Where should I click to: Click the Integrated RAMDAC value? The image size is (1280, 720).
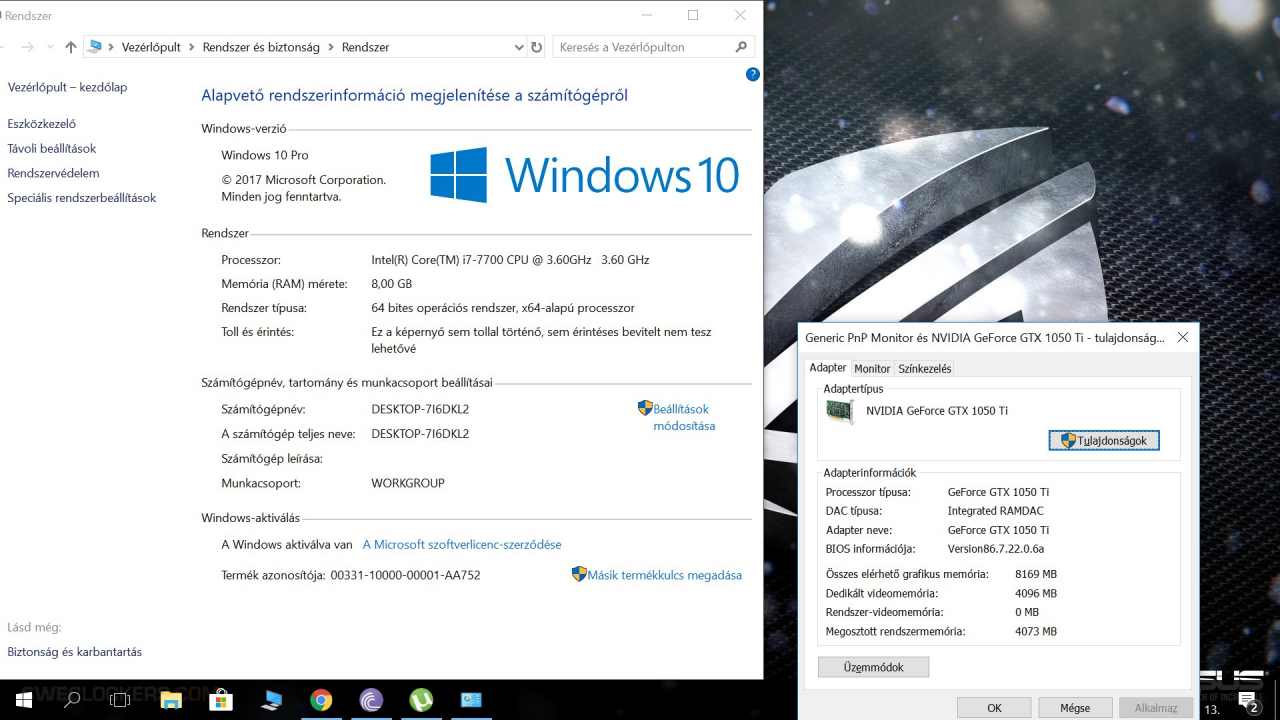[996, 511]
